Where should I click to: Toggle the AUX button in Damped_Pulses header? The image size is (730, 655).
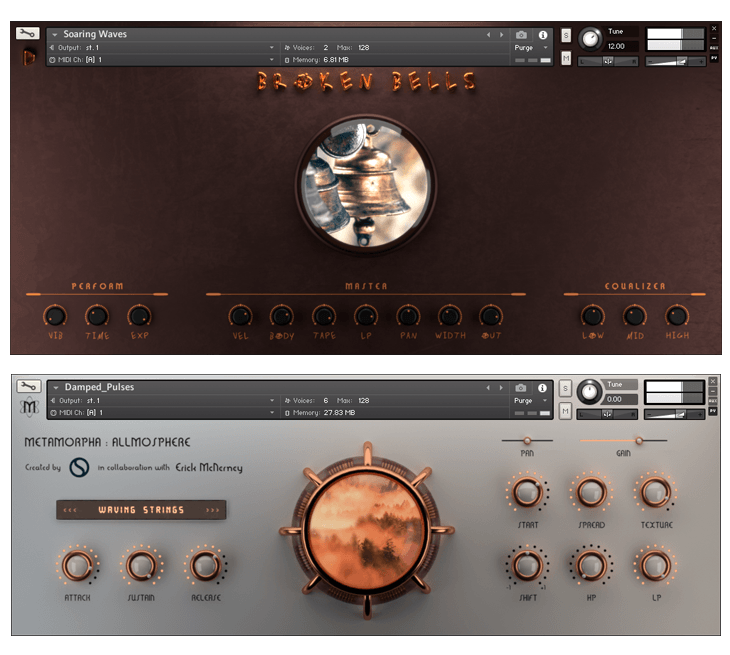[x=713, y=401]
